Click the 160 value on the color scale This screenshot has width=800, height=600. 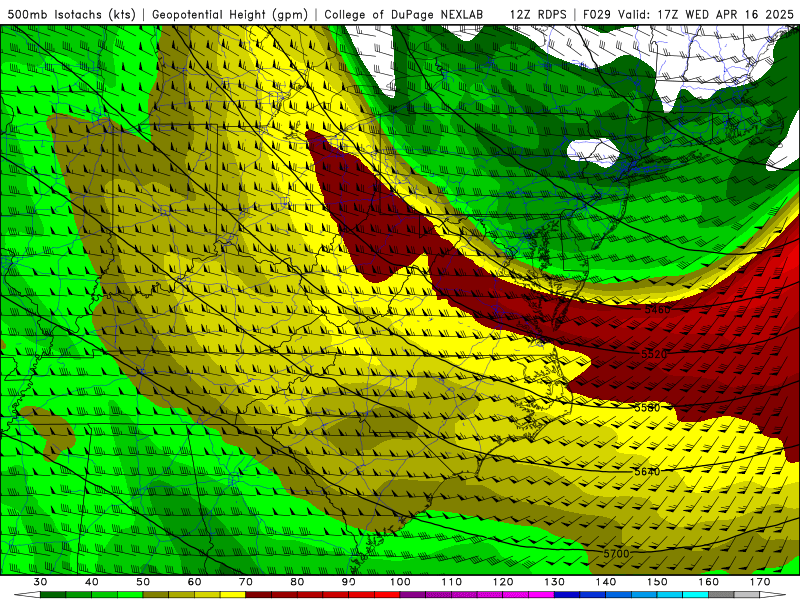coord(709,582)
